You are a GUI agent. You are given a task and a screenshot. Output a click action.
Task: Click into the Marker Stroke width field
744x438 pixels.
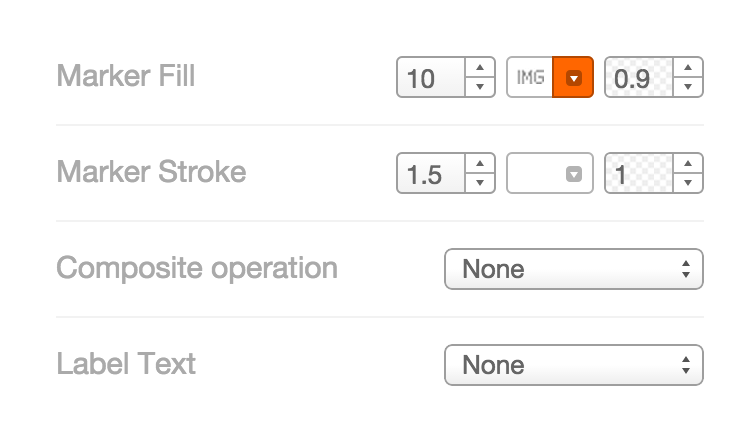(x=431, y=173)
